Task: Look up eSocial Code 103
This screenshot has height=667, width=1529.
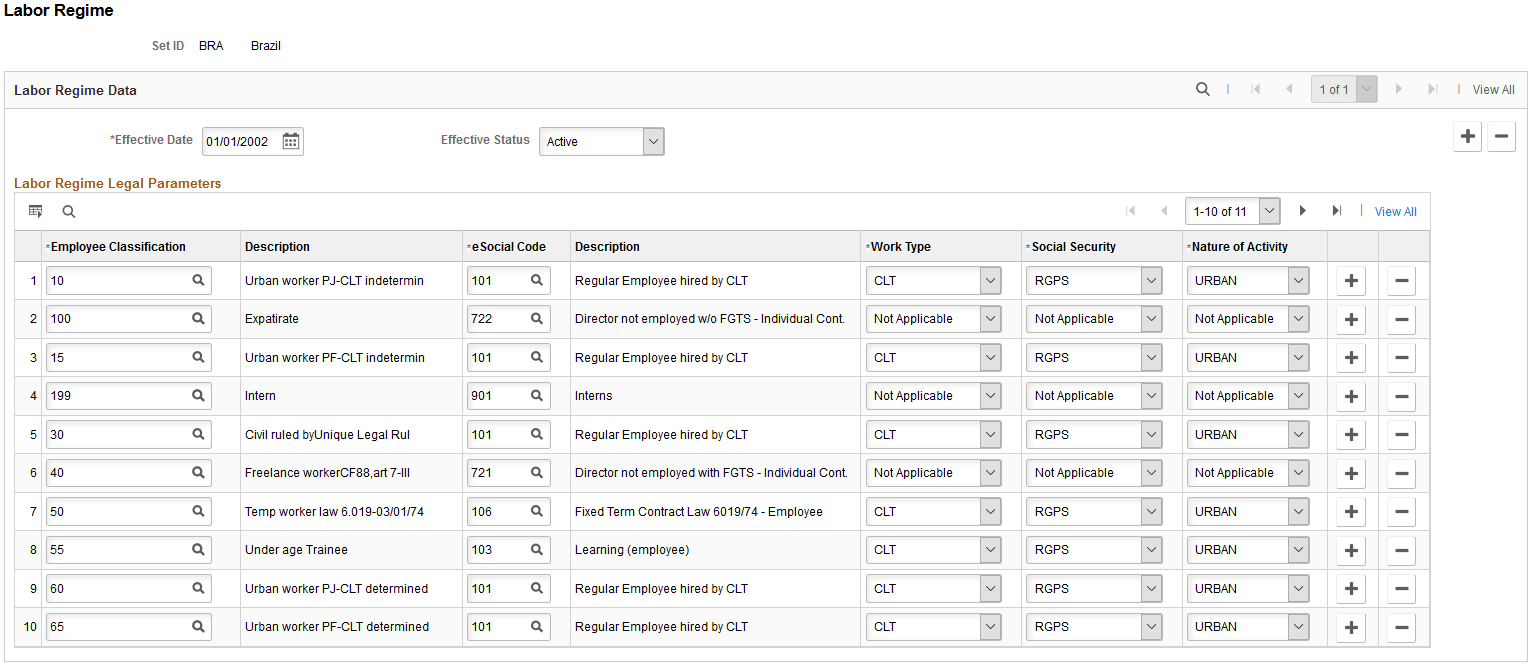Action: (537, 550)
